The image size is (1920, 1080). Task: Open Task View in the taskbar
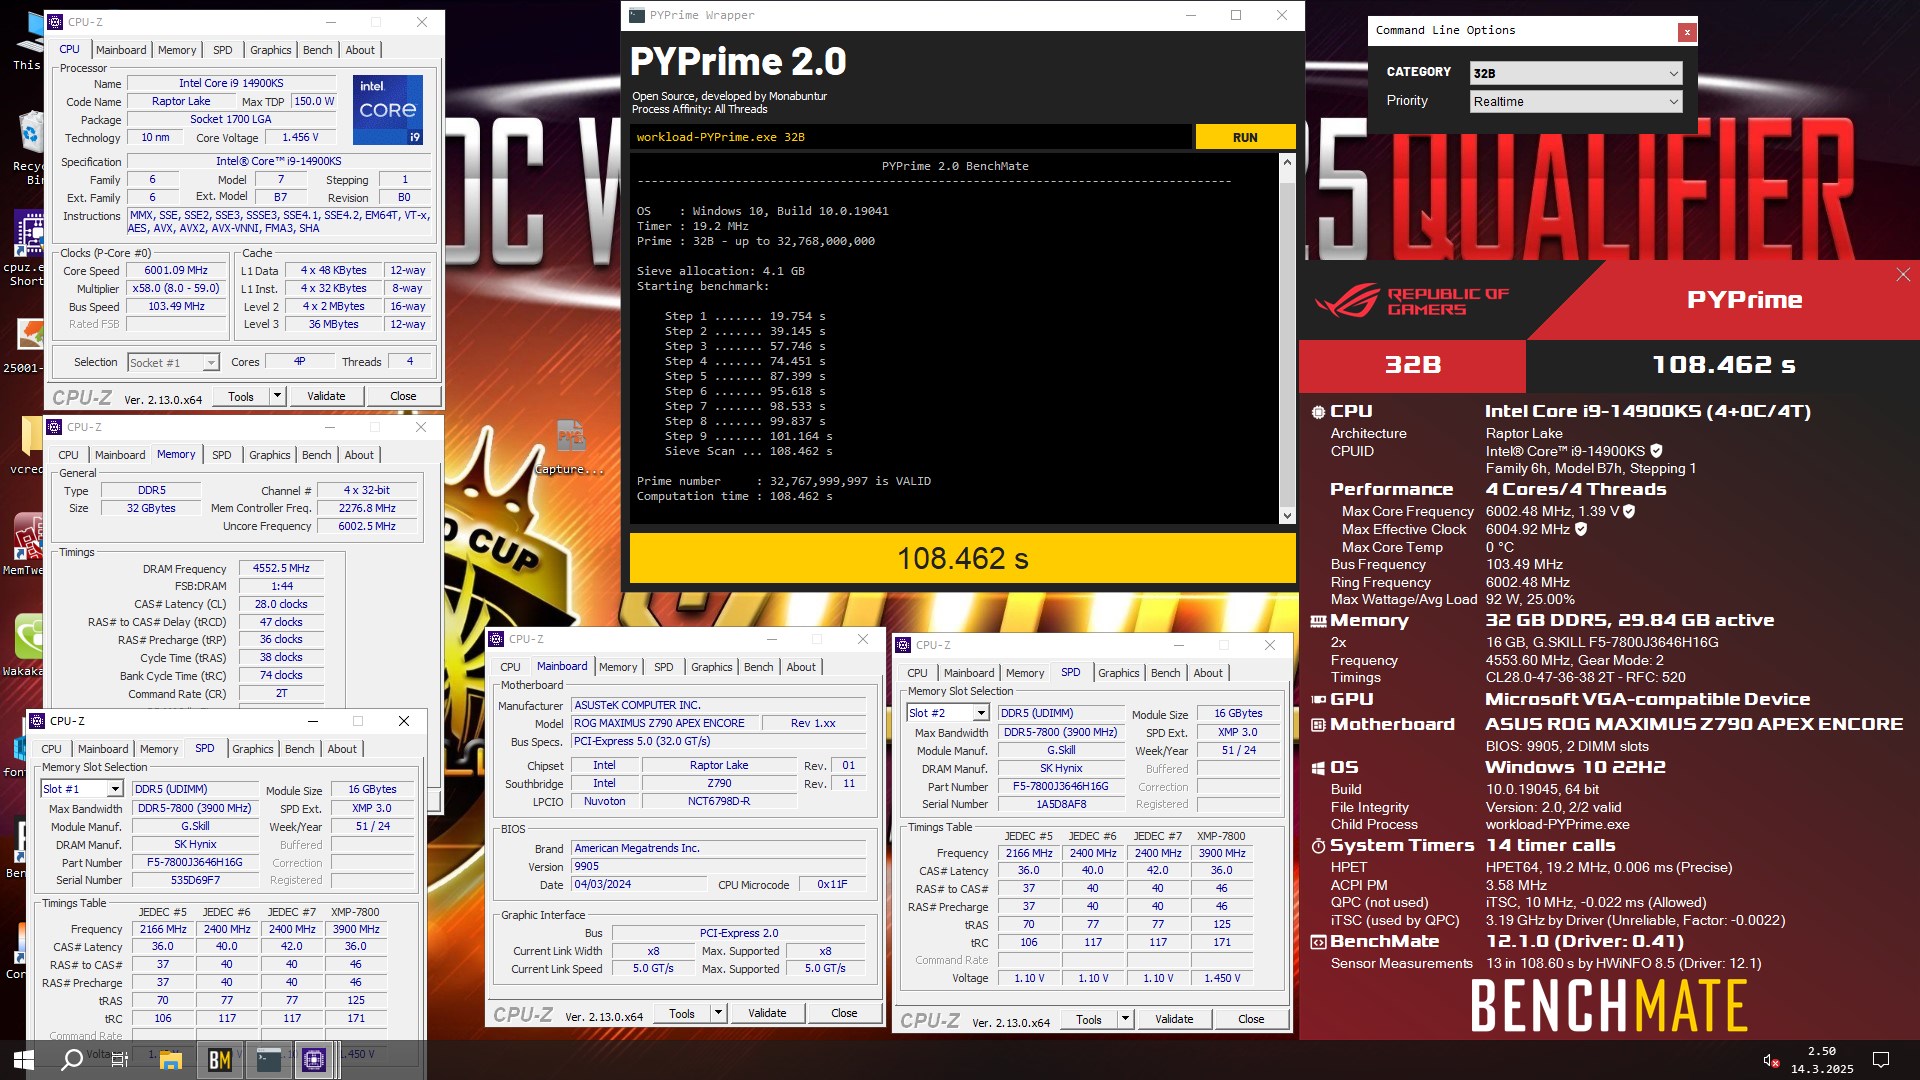[x=119, y=1059]
